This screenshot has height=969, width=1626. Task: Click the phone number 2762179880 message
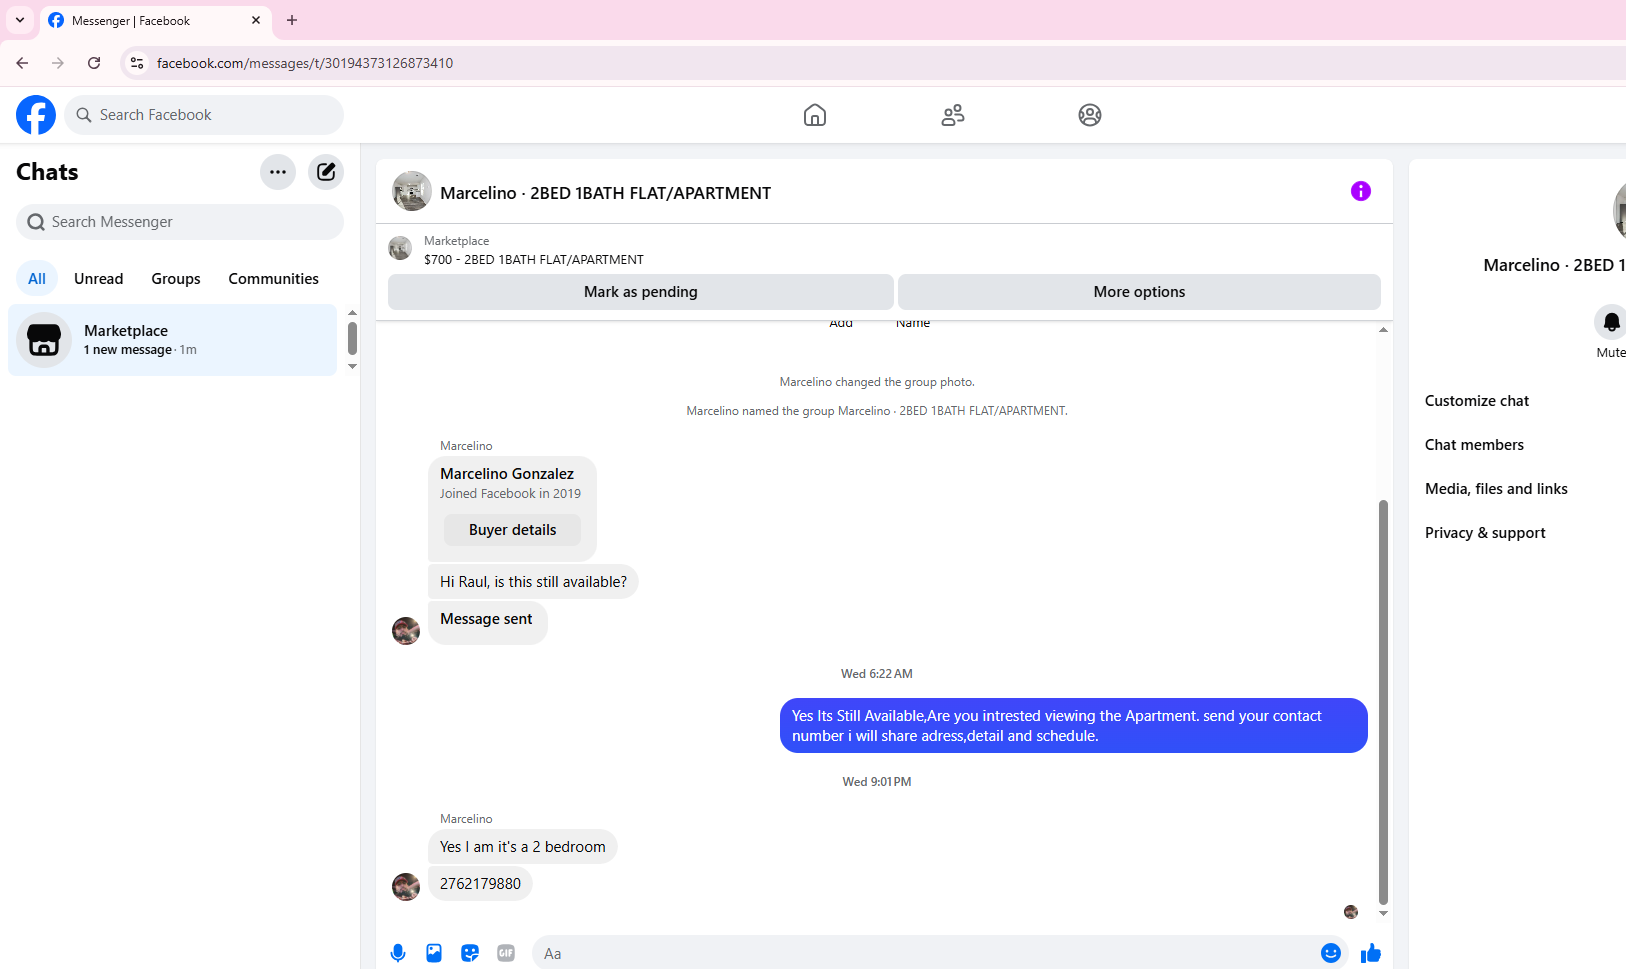(x=480, y=884)
